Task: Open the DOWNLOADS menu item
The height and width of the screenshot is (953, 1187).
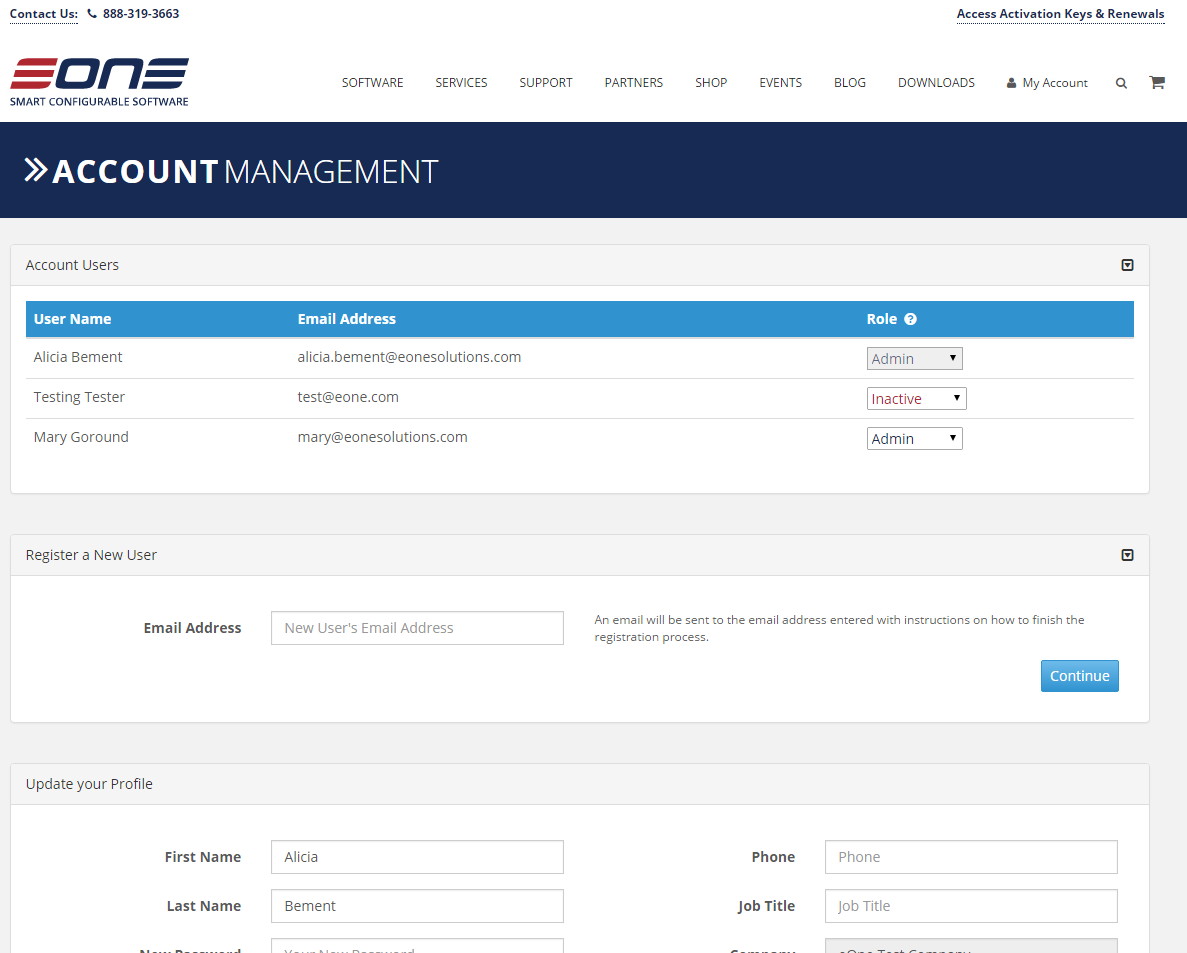Action: tap(936, 83)
